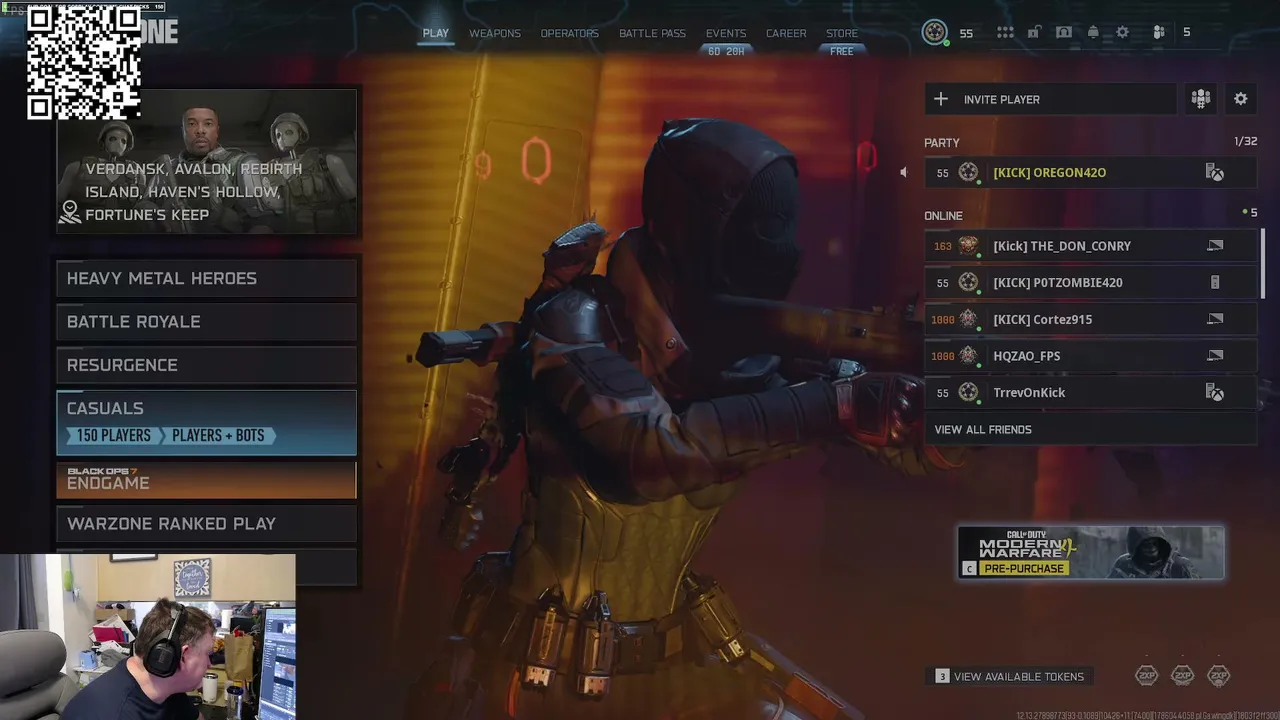1280x720 pixels.
Task: Activate the last 2XP token icon
Action: pos(1218,676)
